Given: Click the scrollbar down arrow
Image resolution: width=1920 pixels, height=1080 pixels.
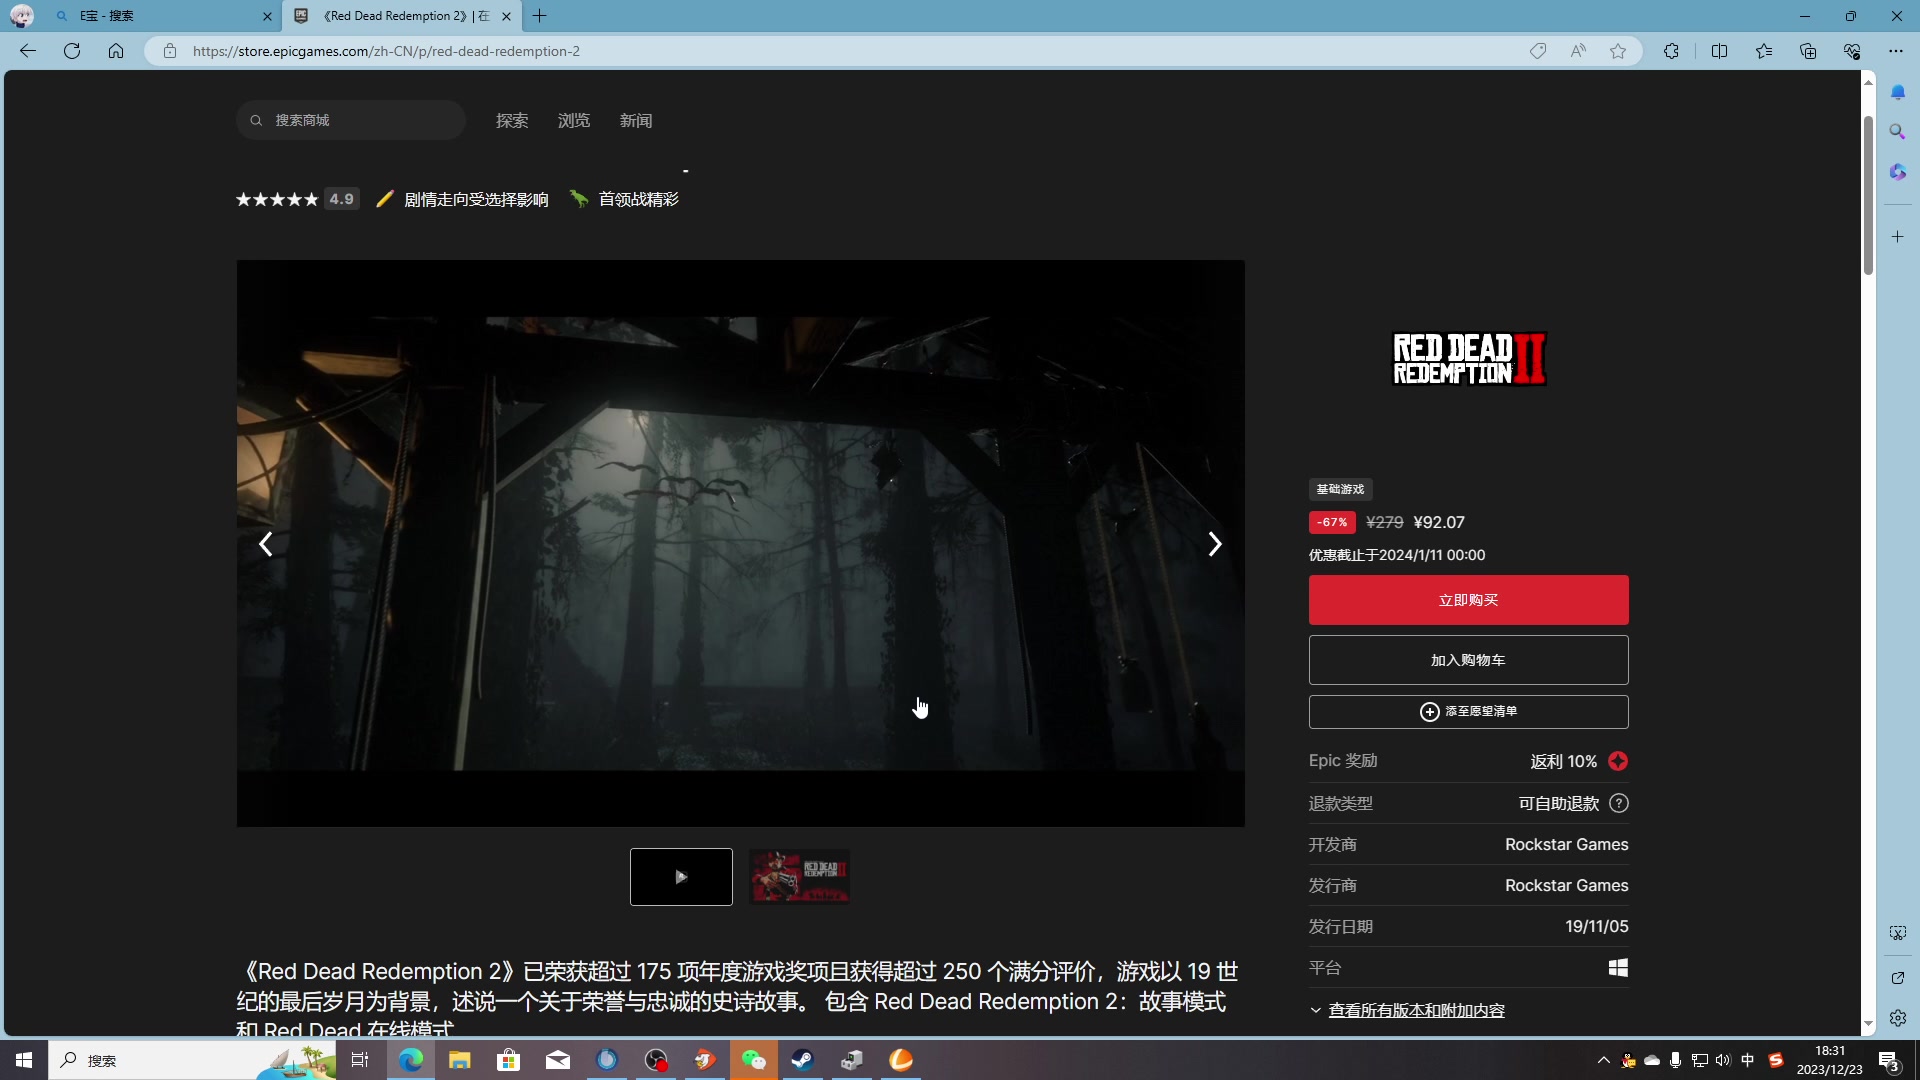Looking at the screenshot, I should click(1868, 1025).
